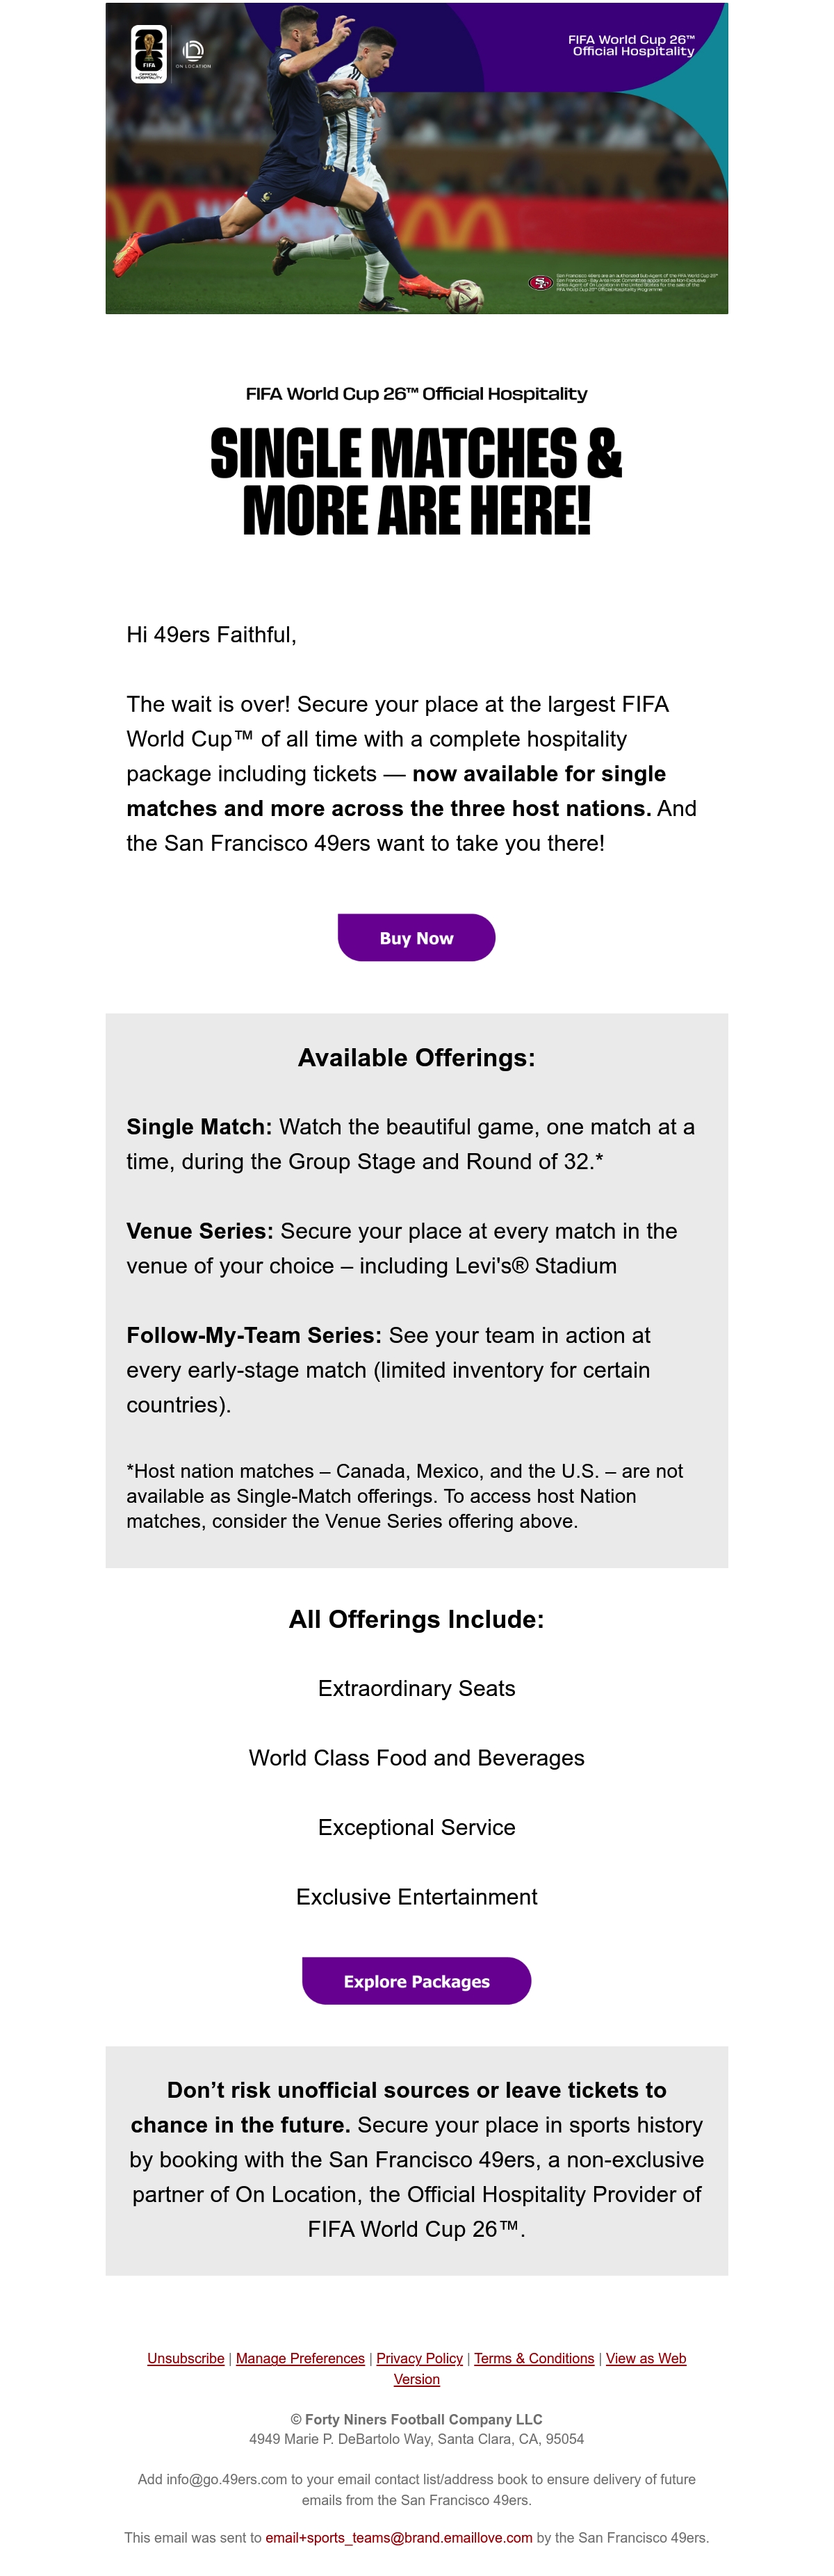The height and width of the screenshot is (2576, 834).
Task: Click the purple Buy Now button
Action: click(416, 938)
